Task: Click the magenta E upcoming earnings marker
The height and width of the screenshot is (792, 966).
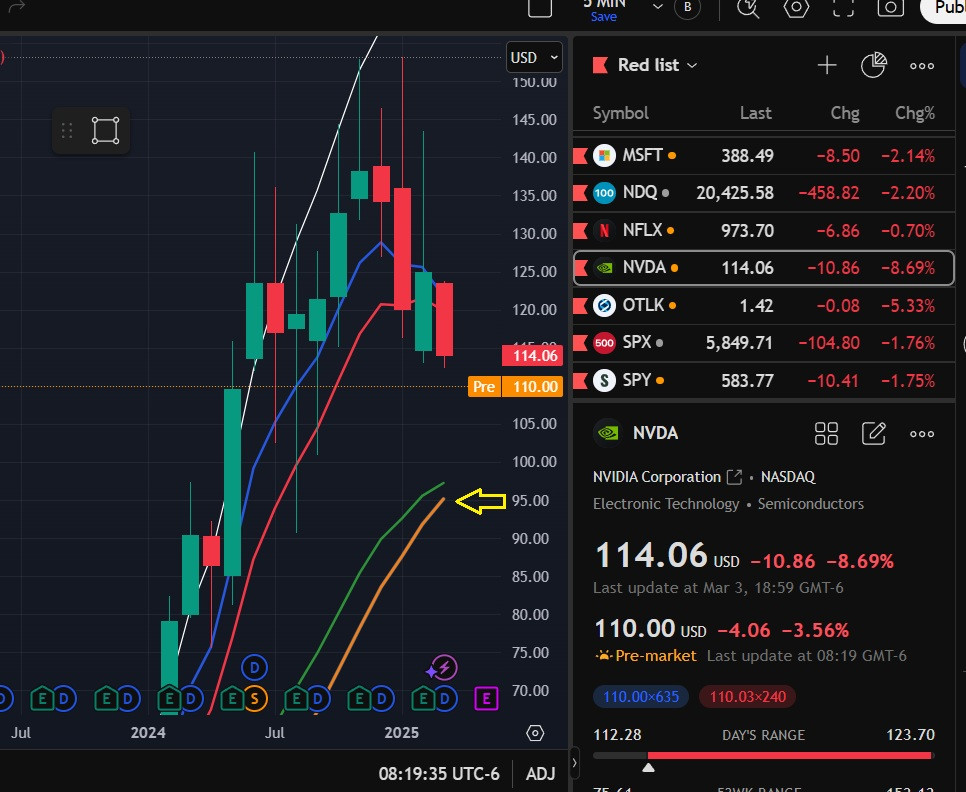Action: [x=486, y=699]
